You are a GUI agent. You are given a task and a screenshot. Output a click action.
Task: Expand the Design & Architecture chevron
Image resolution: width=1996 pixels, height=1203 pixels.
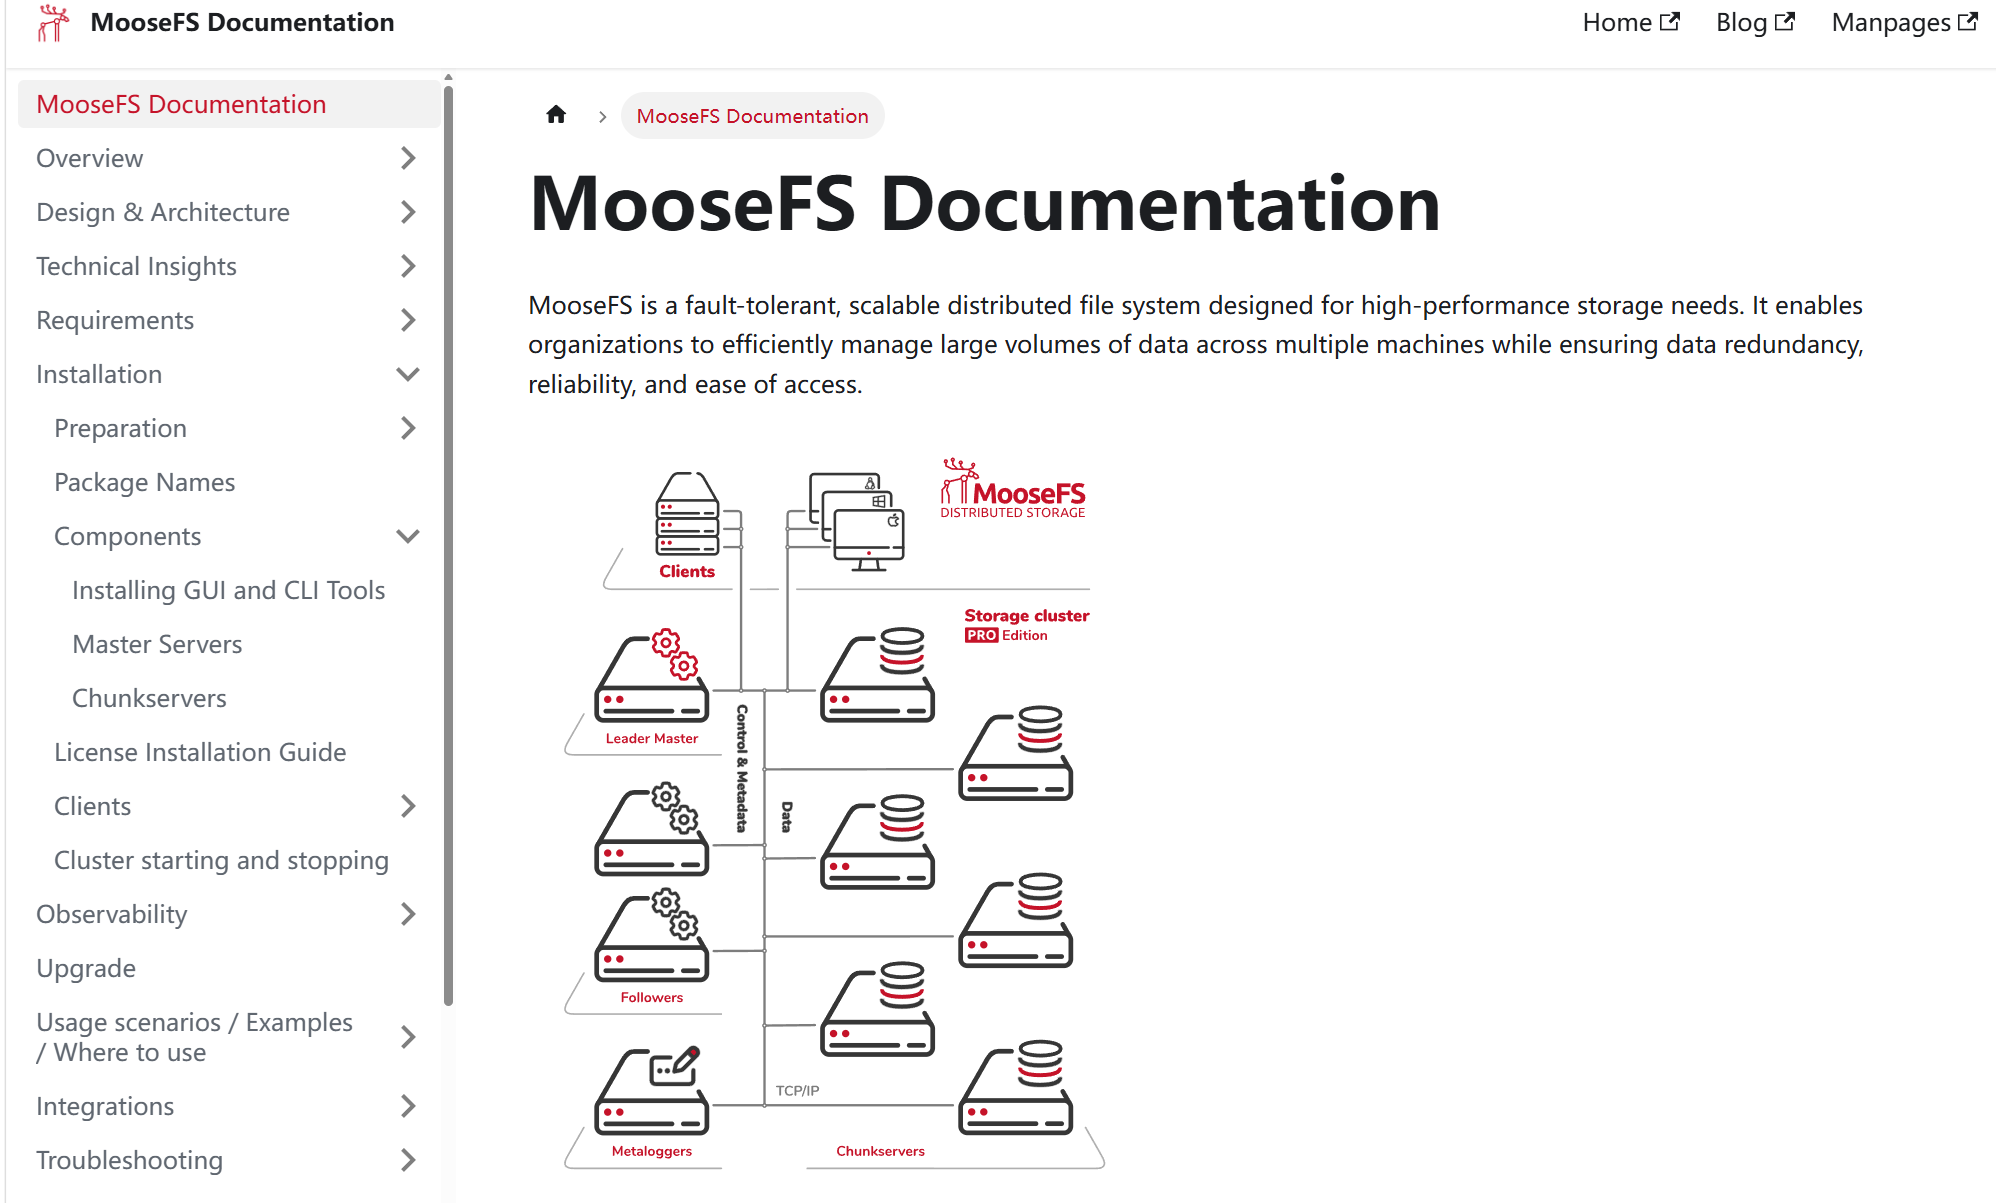point(408,212)
